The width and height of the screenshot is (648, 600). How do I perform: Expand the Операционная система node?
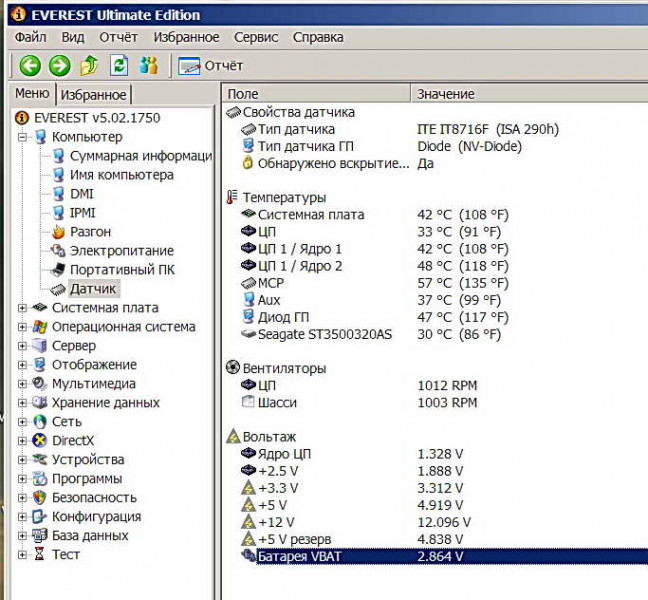[22, 327]
